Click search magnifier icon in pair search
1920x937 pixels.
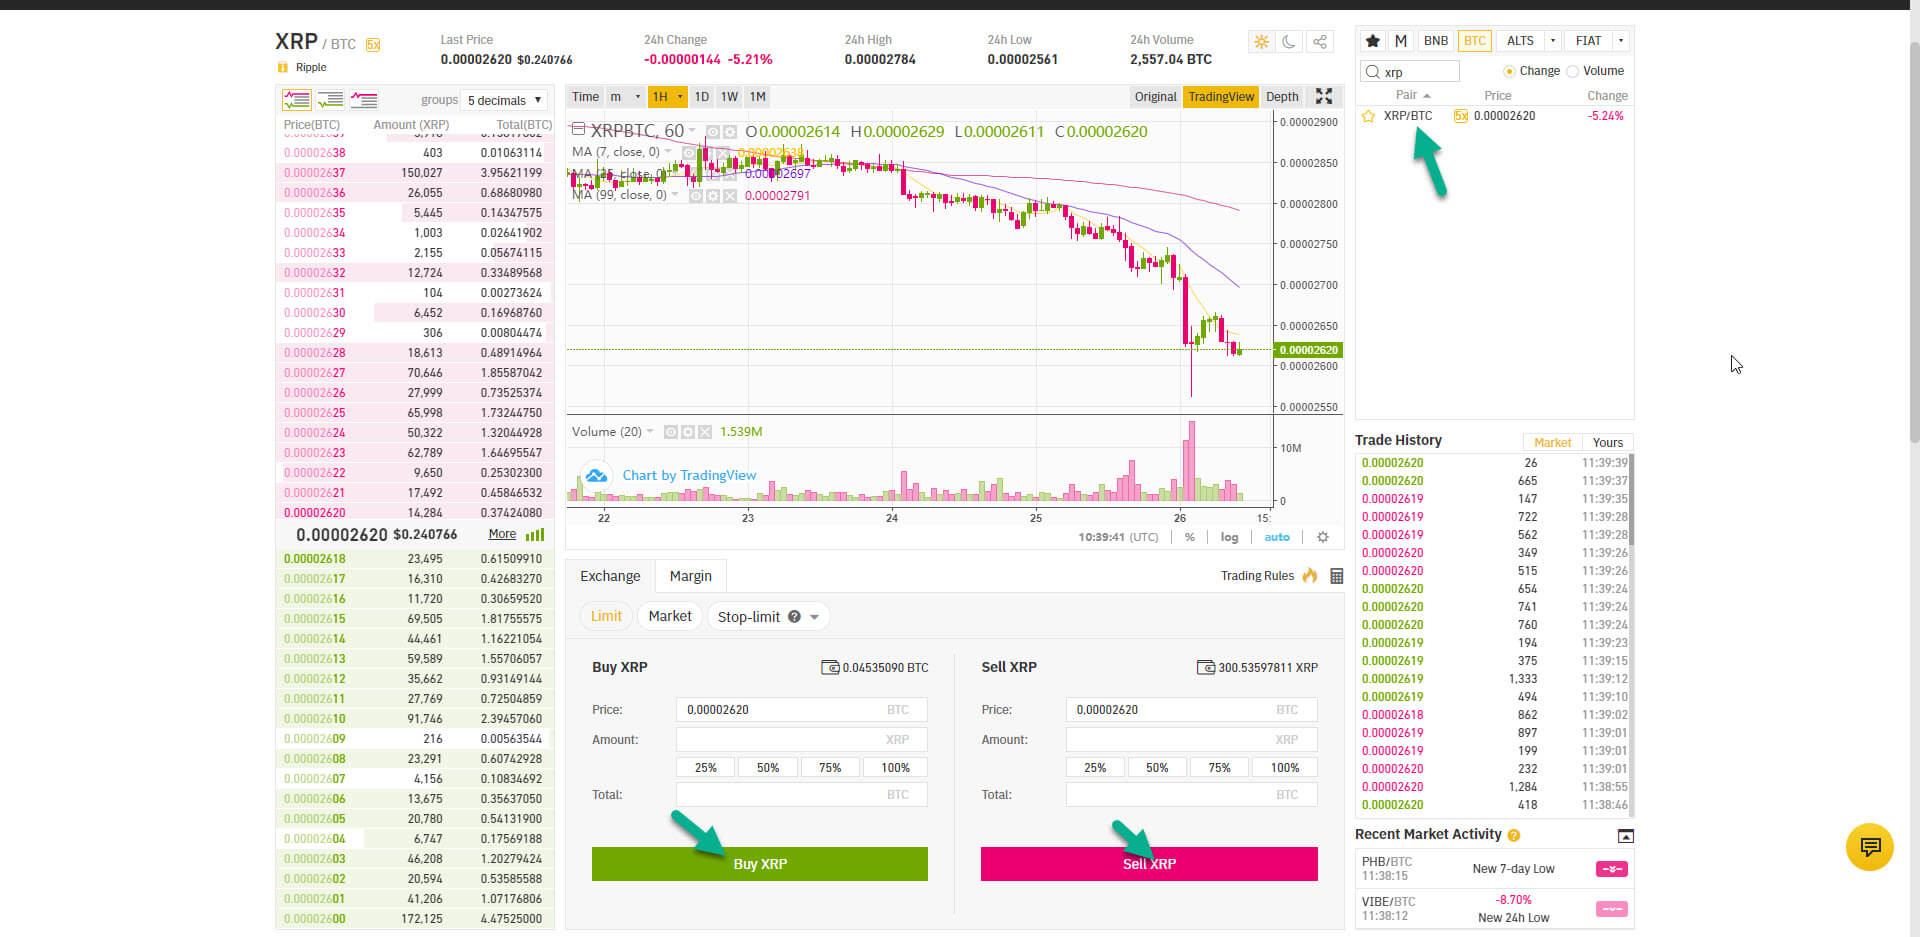click(1373, 72)
